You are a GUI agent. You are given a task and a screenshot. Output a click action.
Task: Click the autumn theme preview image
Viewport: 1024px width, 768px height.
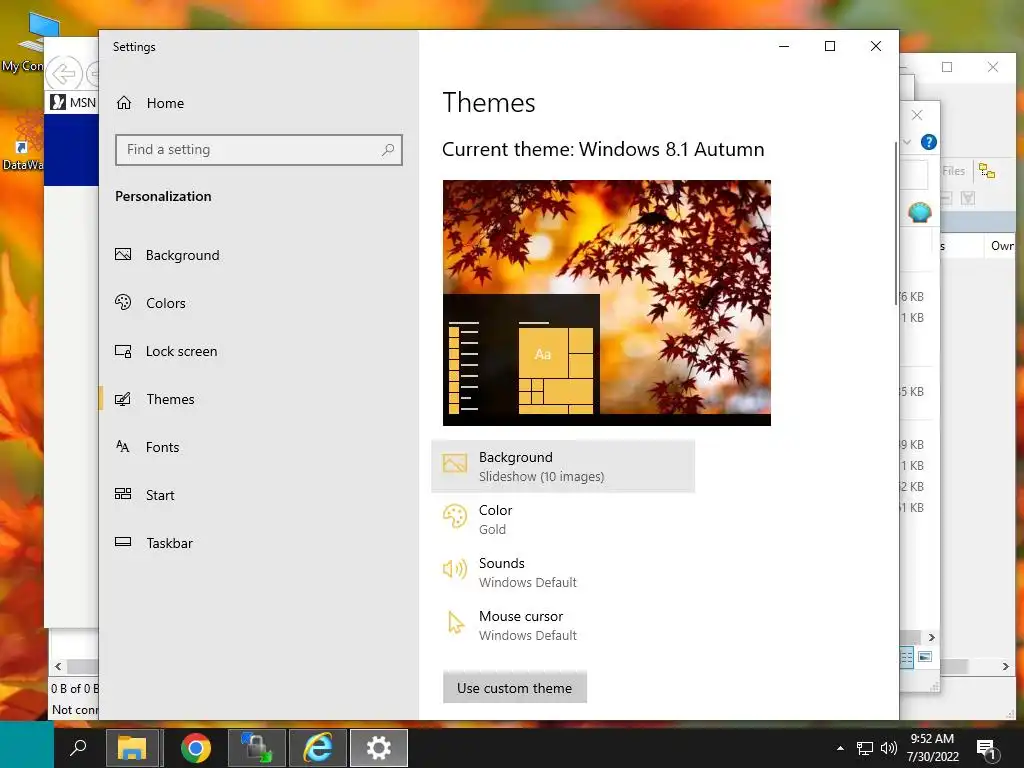click(x=607, y=303)
